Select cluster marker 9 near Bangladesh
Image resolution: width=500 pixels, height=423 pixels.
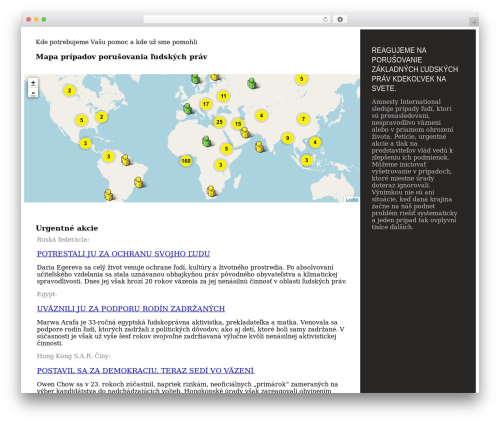point(287,138)
